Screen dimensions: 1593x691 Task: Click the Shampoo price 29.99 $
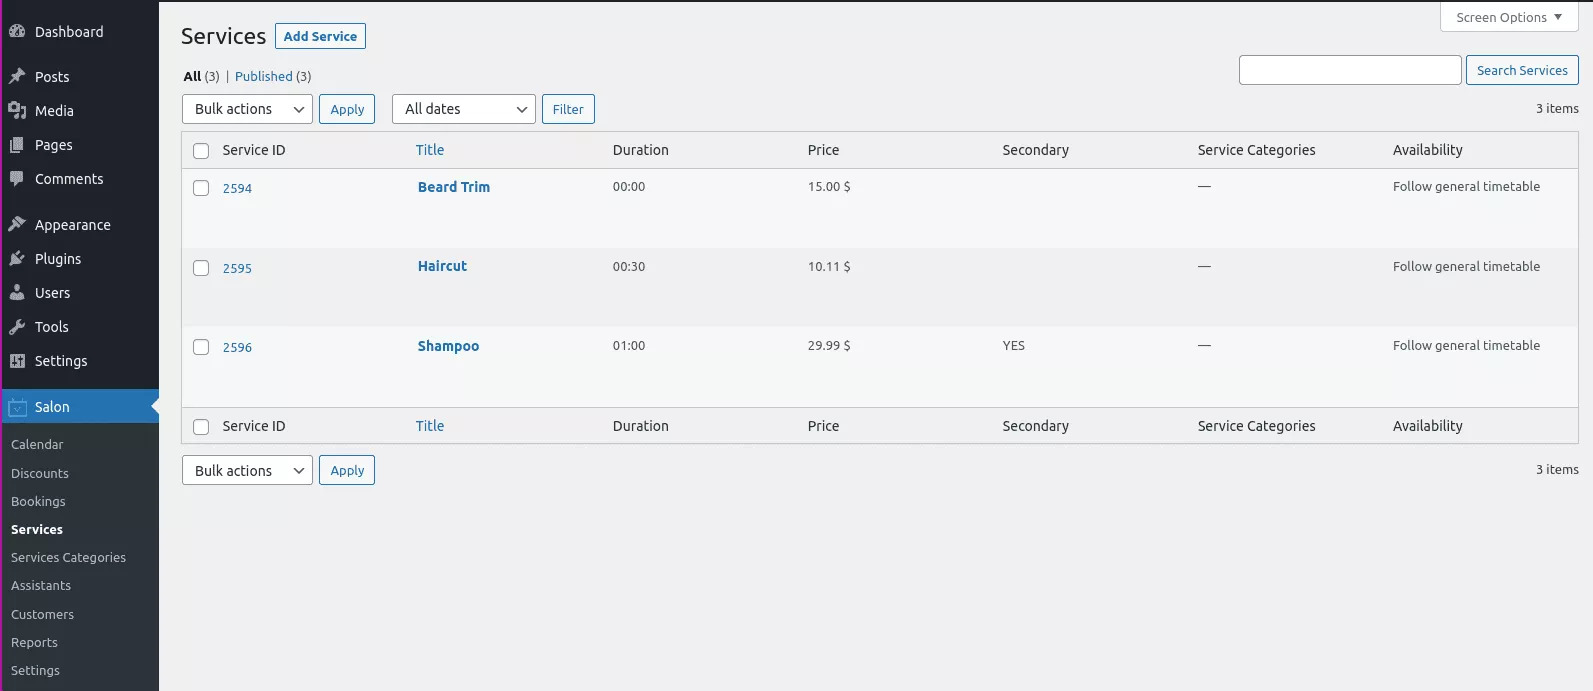pyautogui.click(x=829, y=345)
